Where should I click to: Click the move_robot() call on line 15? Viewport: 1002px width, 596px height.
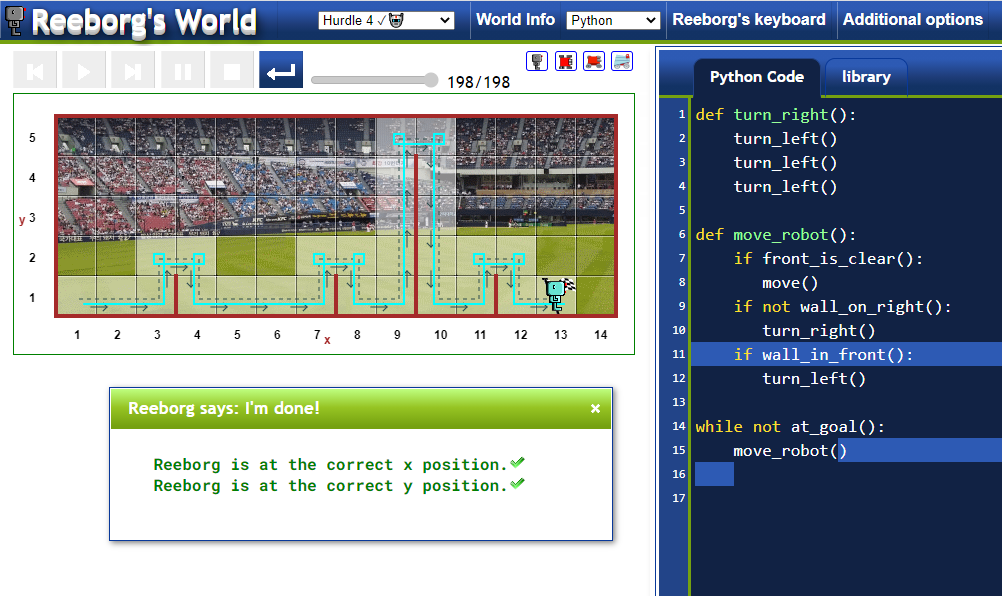[x=790, y=451]
